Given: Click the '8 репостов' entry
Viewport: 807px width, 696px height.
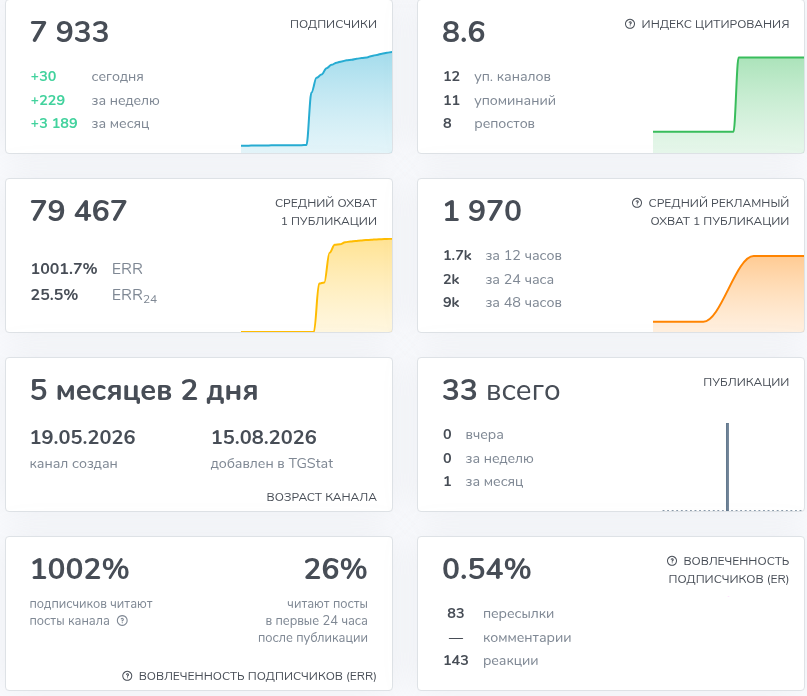Looking at the screenshot, I should [x=489, y=123].
